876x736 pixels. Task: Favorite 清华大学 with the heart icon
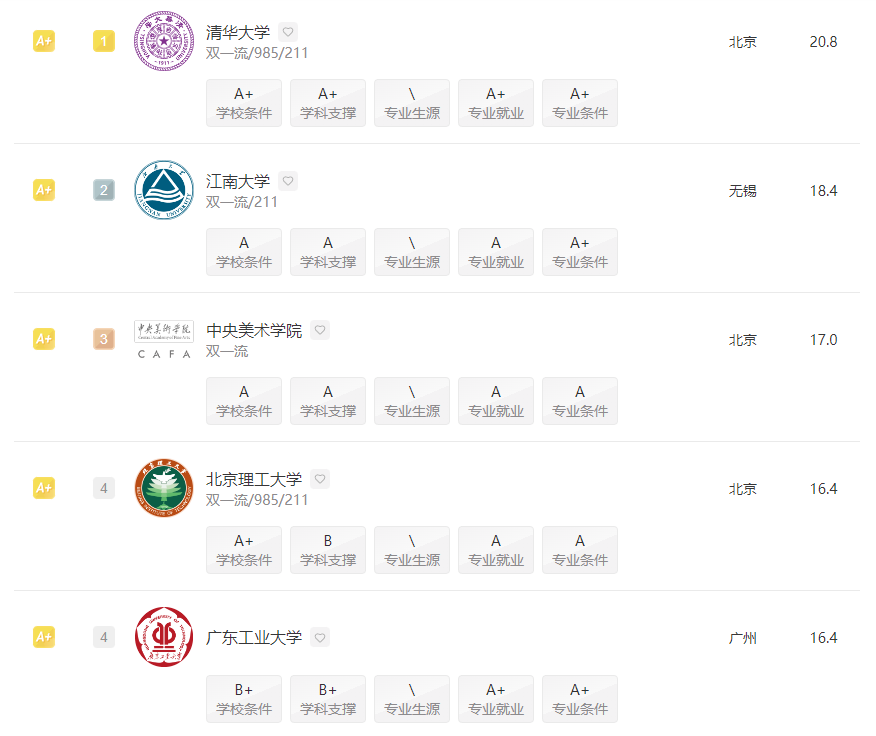click(x=288, y=32)
